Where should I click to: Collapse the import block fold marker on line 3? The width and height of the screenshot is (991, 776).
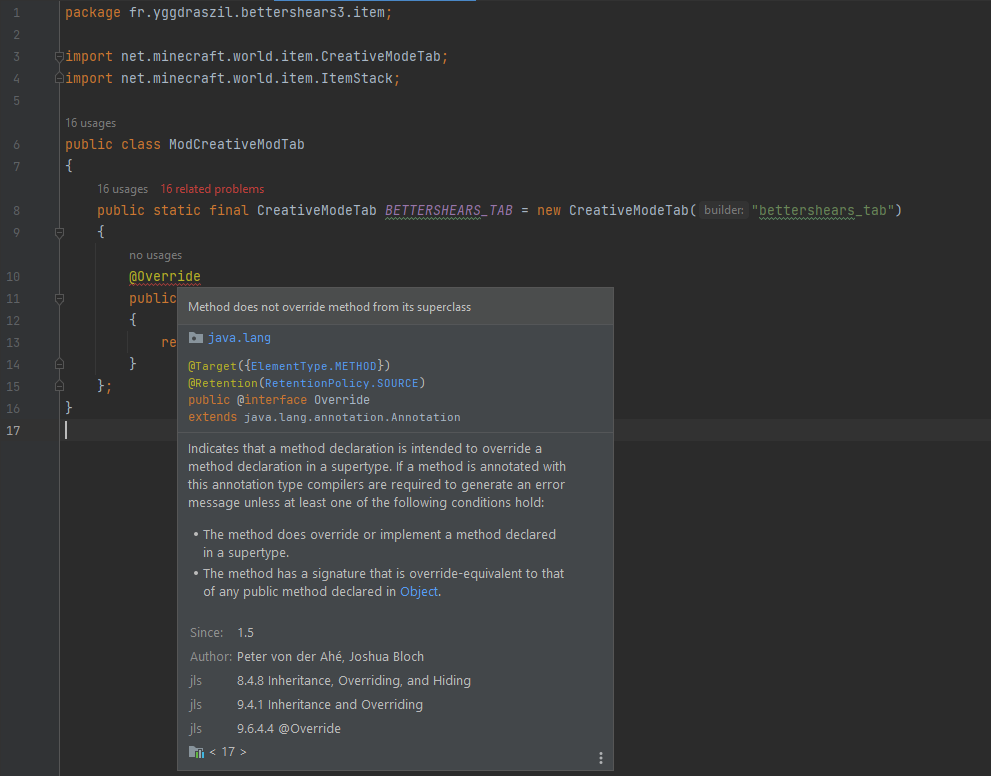pos(59,57)
